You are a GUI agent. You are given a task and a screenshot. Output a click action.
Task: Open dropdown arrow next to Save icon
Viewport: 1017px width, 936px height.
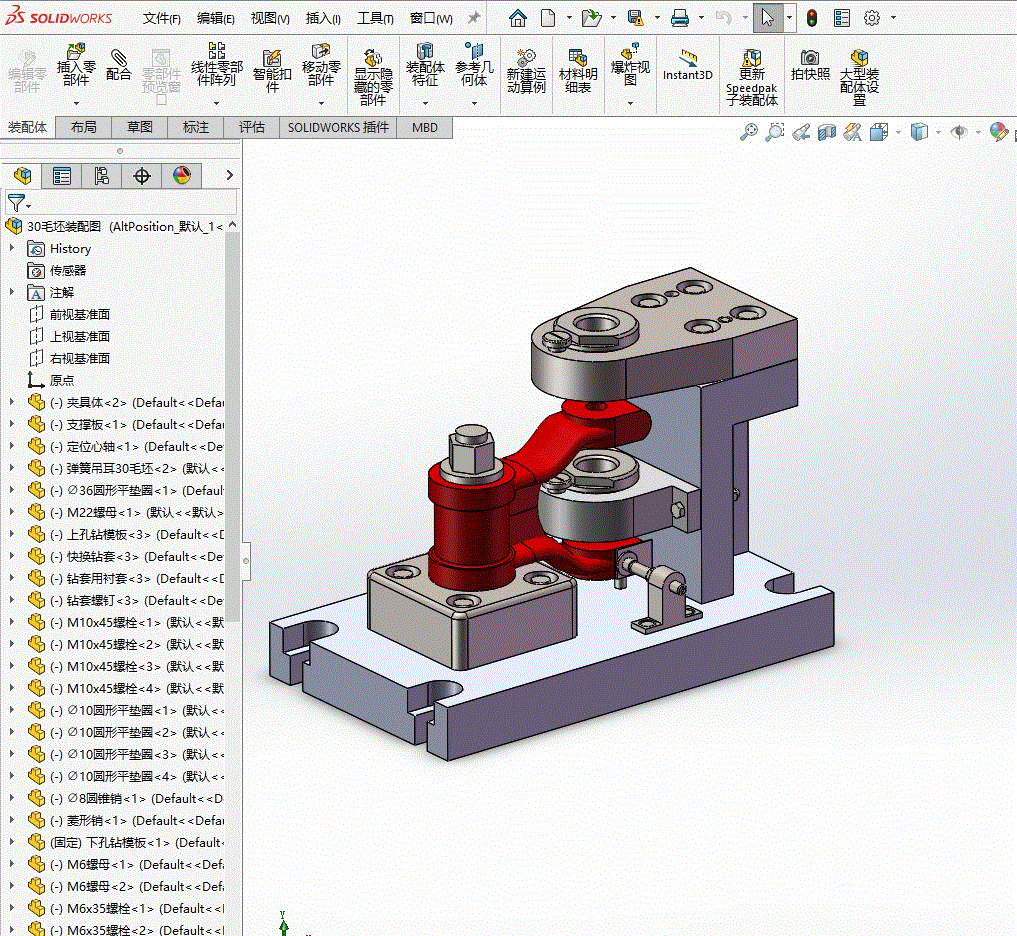[657, 18]
